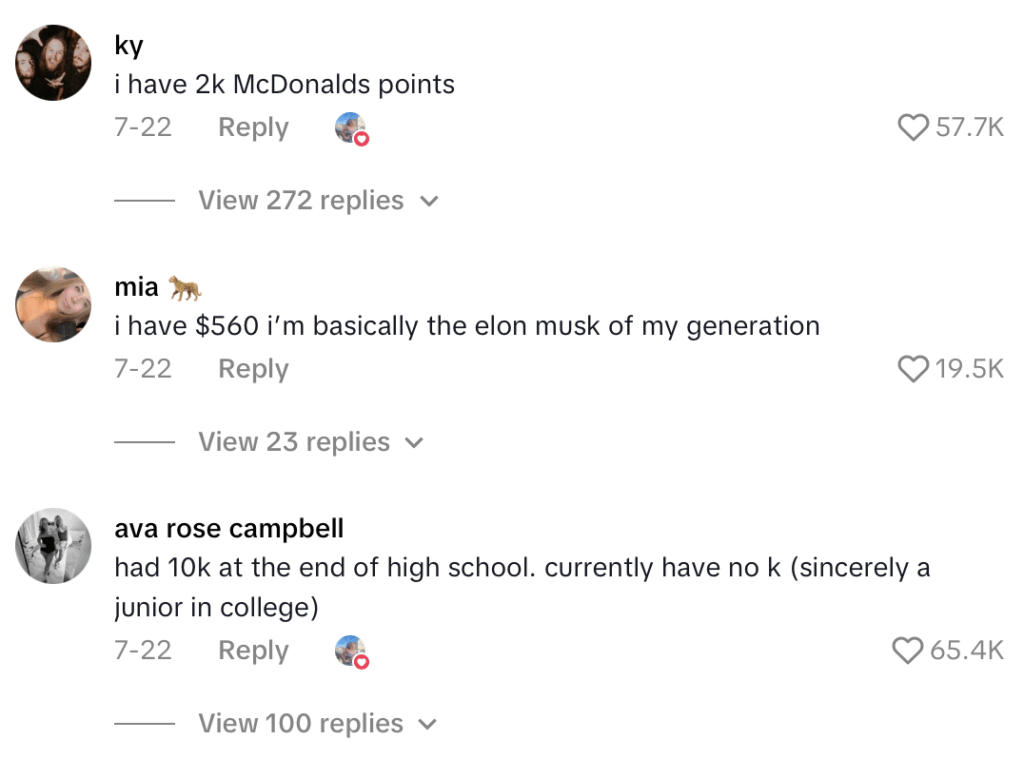Open username ava rose campbell

229,528
